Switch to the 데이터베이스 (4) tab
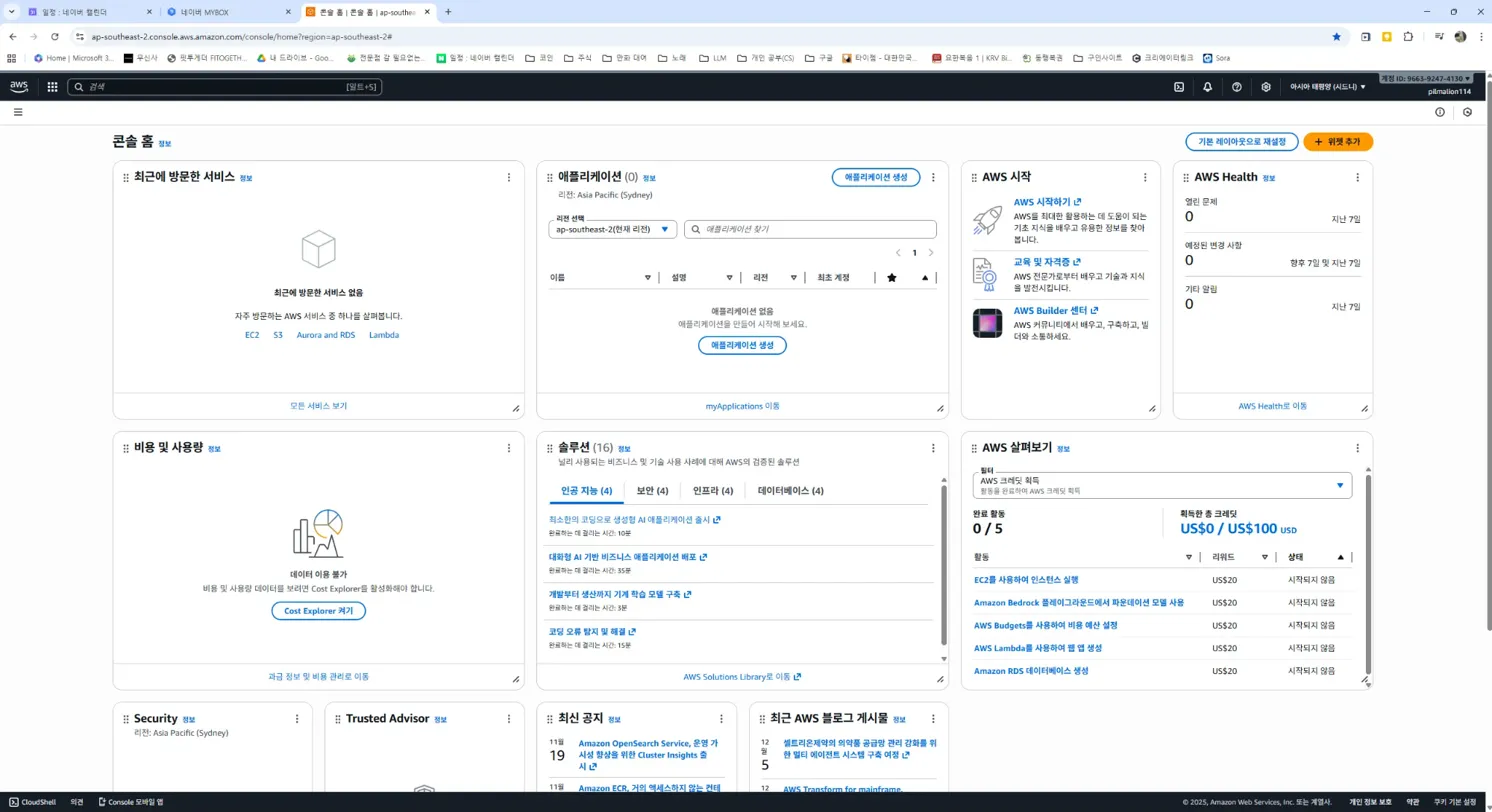 791,491
